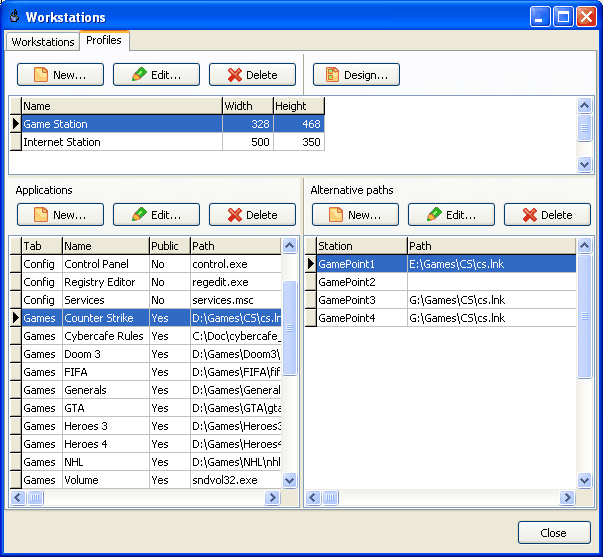Select the Cybercafe Rules application row

tap(104, 337)
